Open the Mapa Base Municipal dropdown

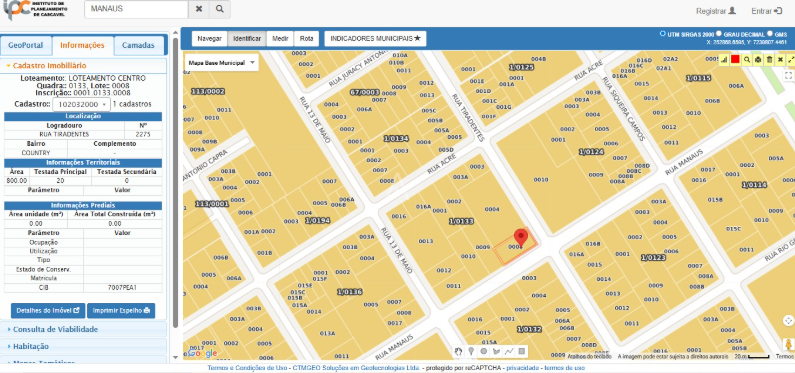coord(221,63)
